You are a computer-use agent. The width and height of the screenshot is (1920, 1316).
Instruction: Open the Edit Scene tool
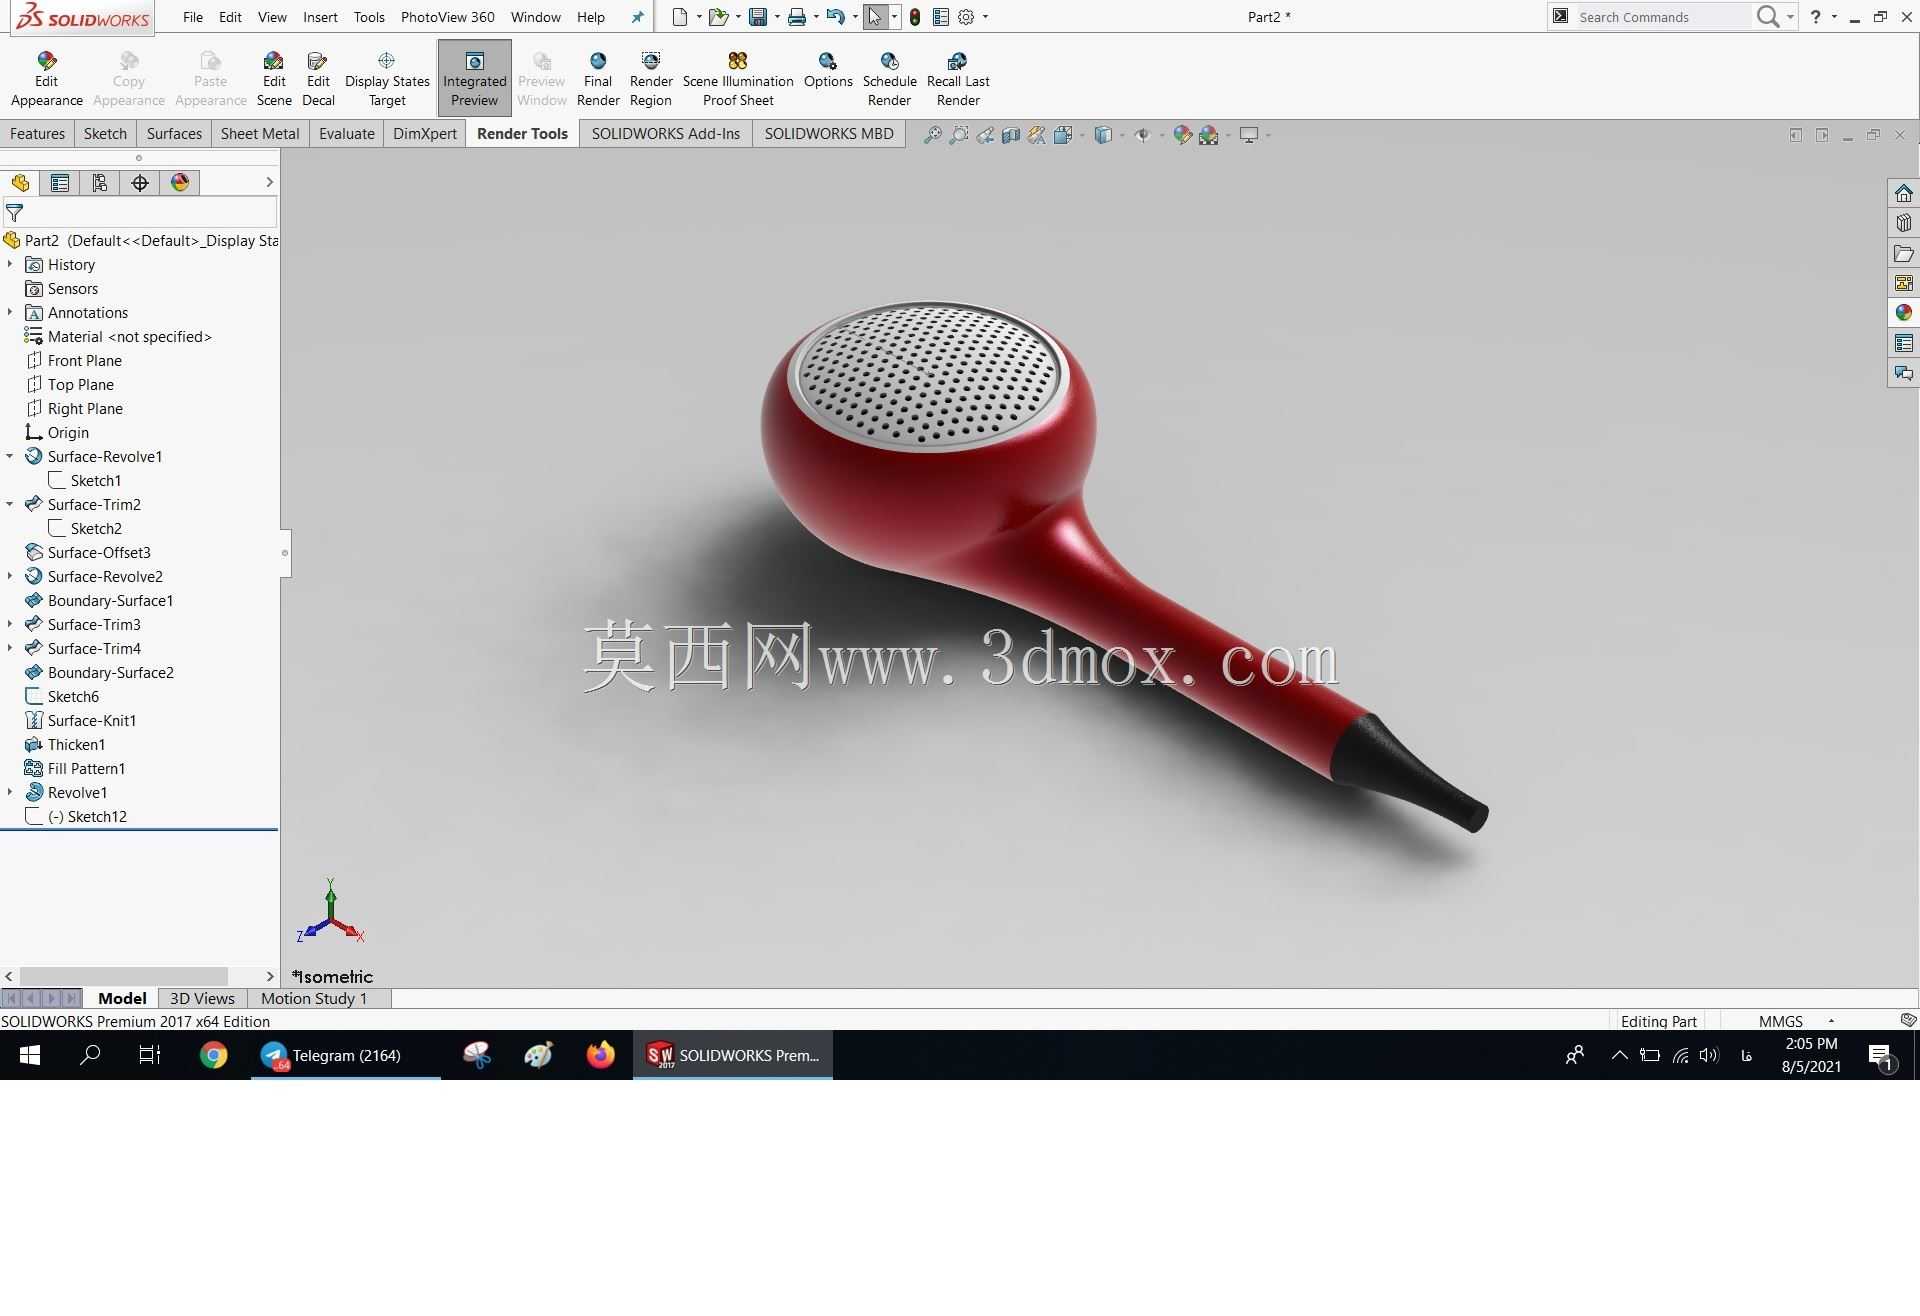[274, 78]
